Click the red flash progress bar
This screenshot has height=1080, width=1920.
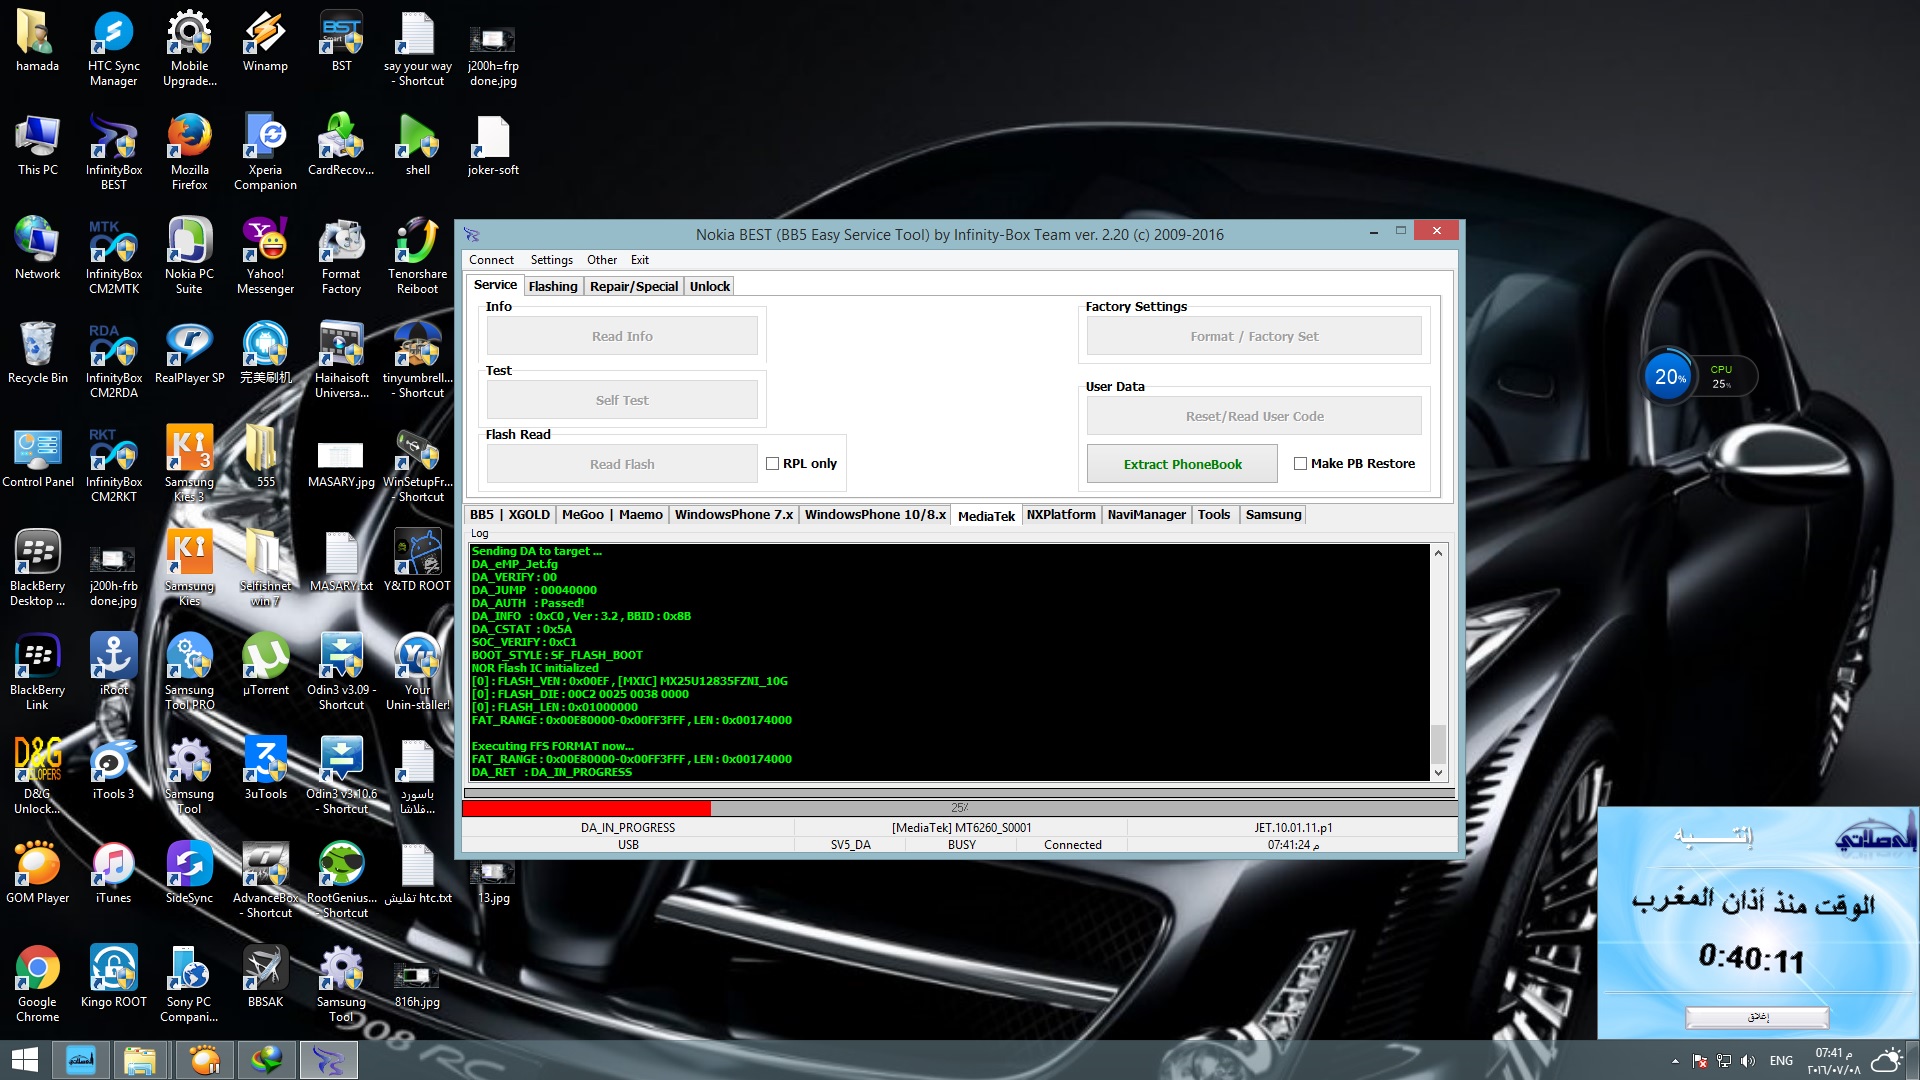tap(587, 808)
